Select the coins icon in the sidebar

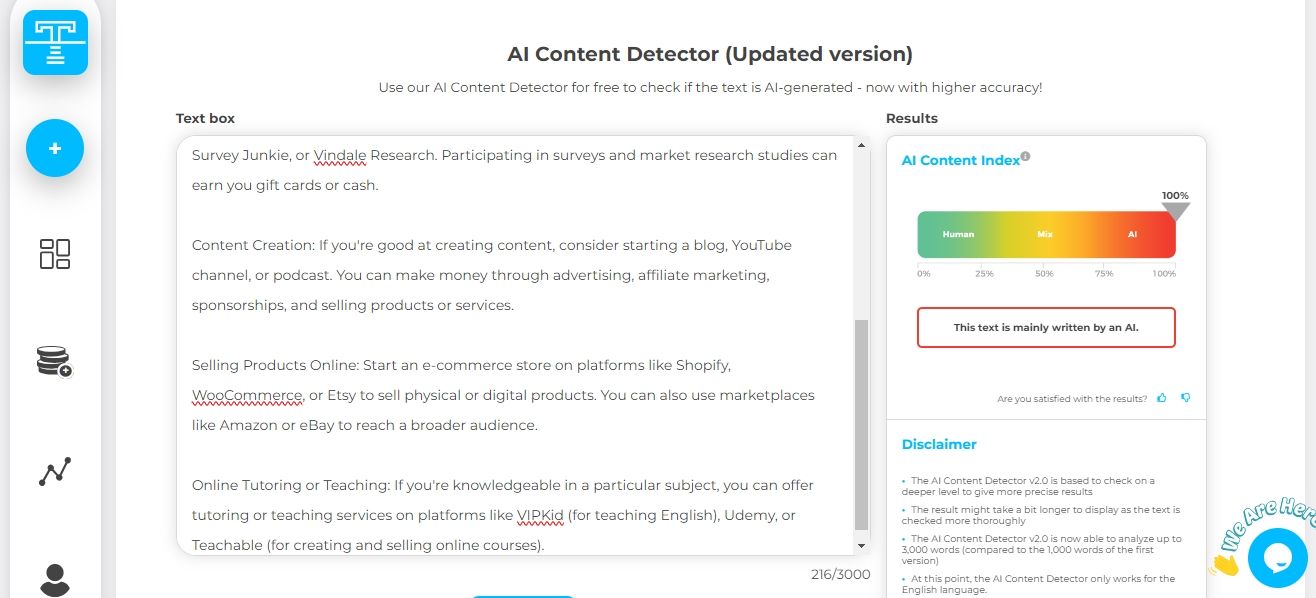(55, 362)
